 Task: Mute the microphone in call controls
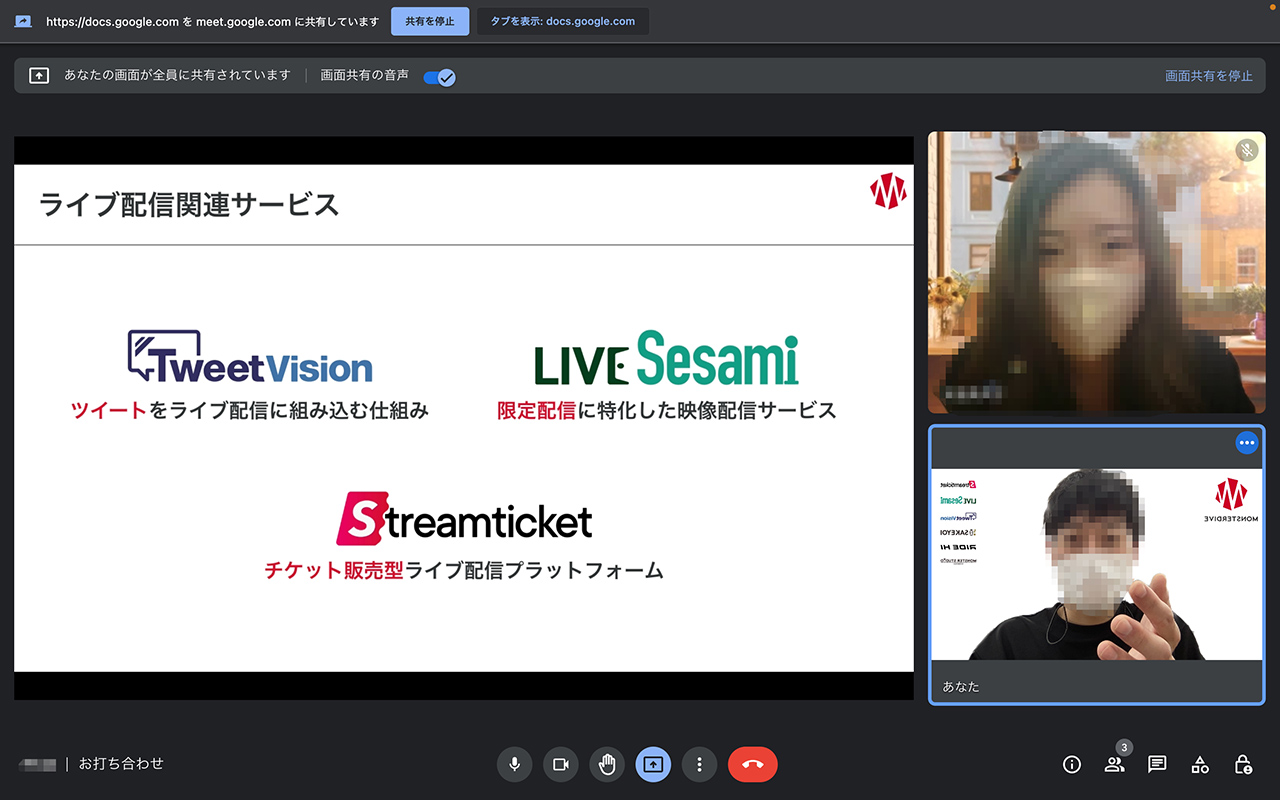click(514, 764)
